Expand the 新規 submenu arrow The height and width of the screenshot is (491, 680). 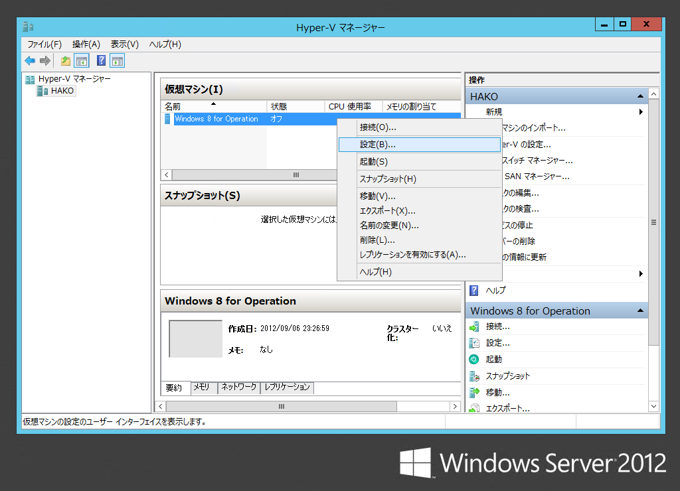(x=641, y=112)
